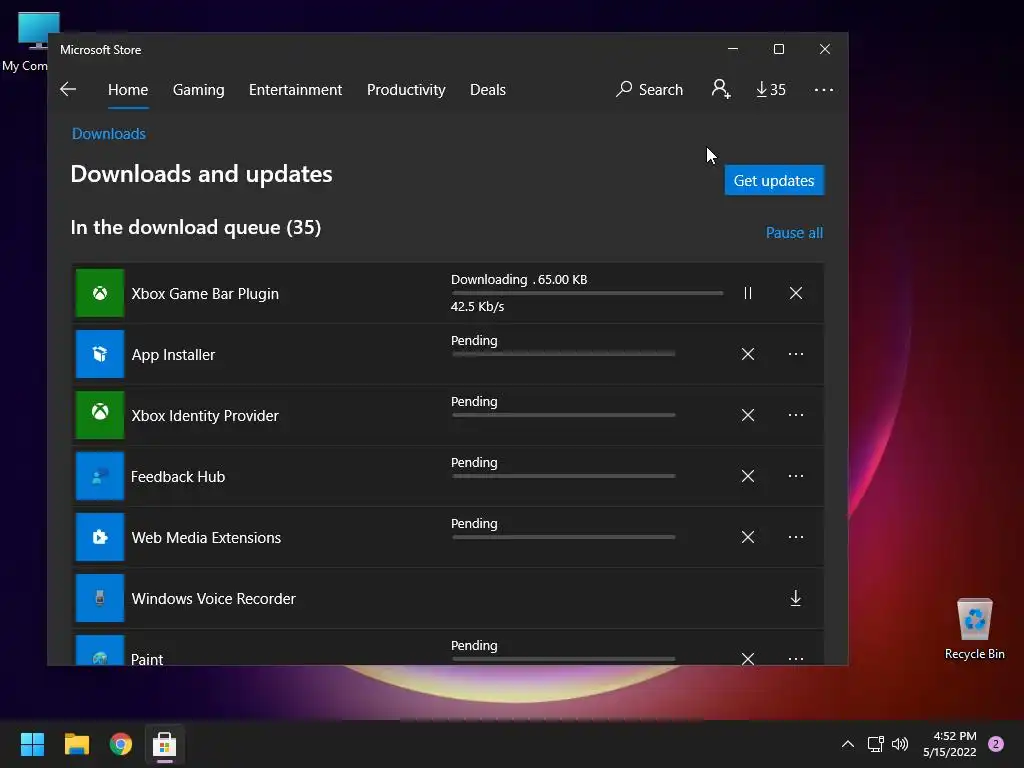Open the volume tray icon
Image resolution: width=1024 pixels, height=768 pixels.
(900, 744)
